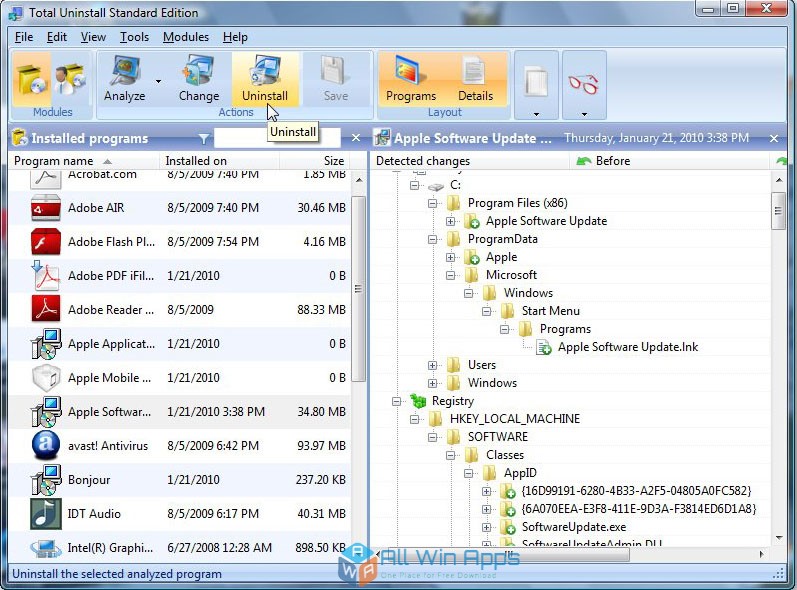Switch layout to Programs view
Screen dimensions: 797x590
click(x=411, y=79)
